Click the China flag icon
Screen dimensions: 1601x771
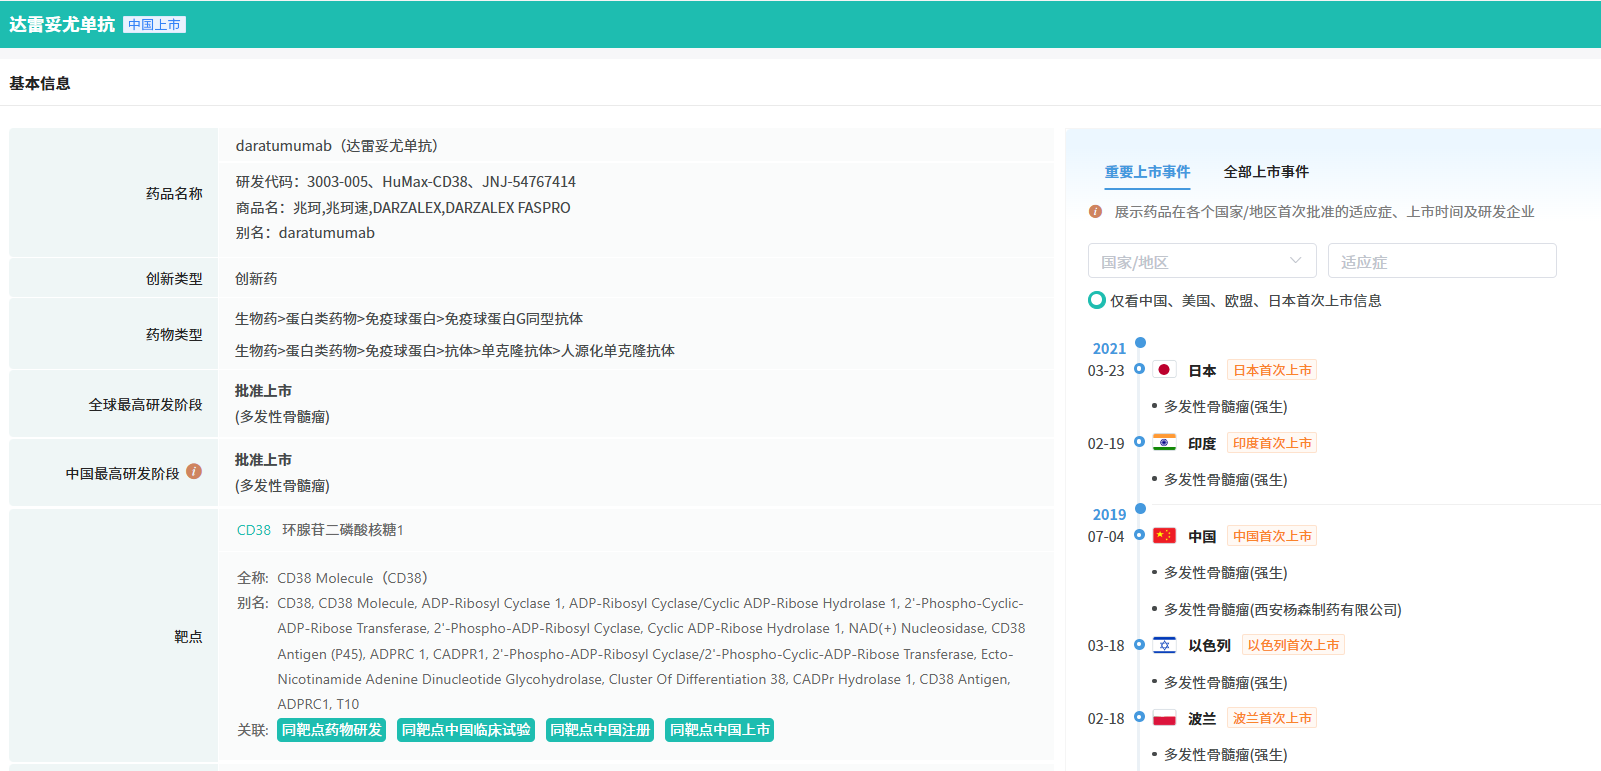pos(1164,536)
